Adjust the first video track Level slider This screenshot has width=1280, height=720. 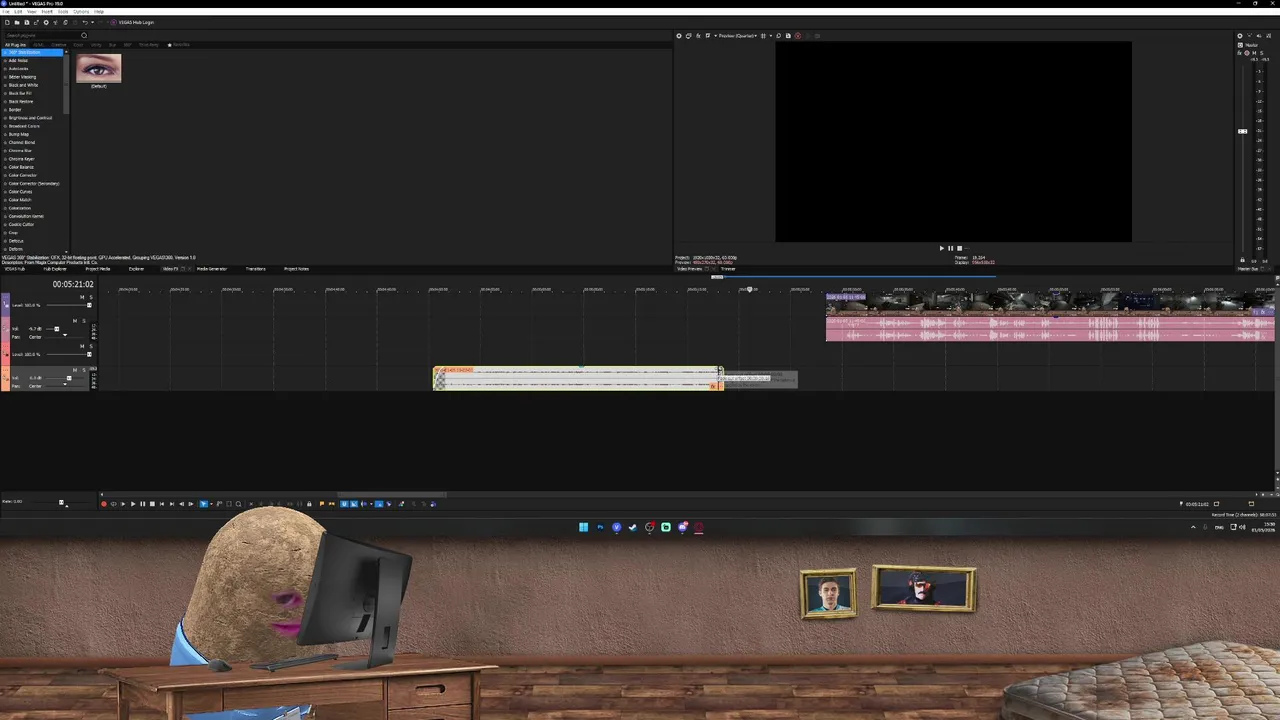[x=89, y=305]
